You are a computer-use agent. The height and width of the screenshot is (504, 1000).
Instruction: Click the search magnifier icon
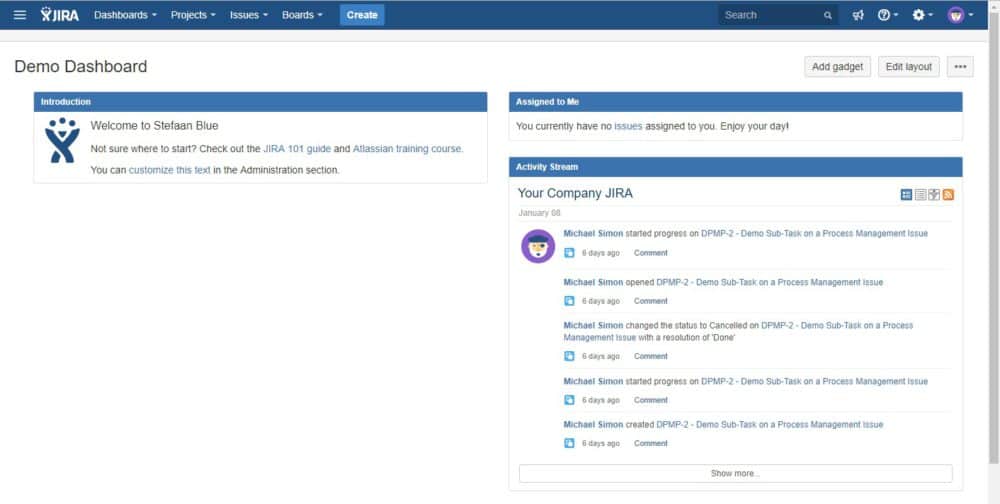pyautogui.click(x=828, y=15)
